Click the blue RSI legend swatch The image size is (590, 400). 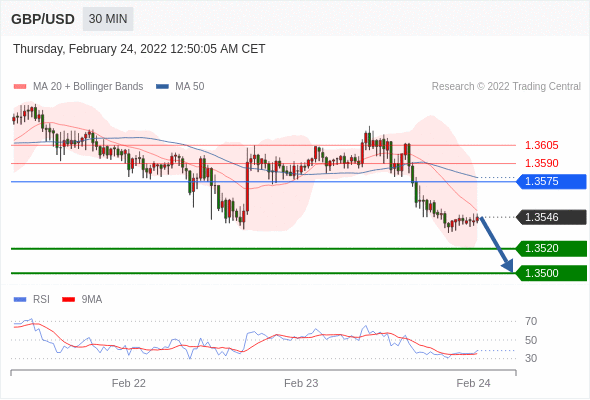click(20, 300)
